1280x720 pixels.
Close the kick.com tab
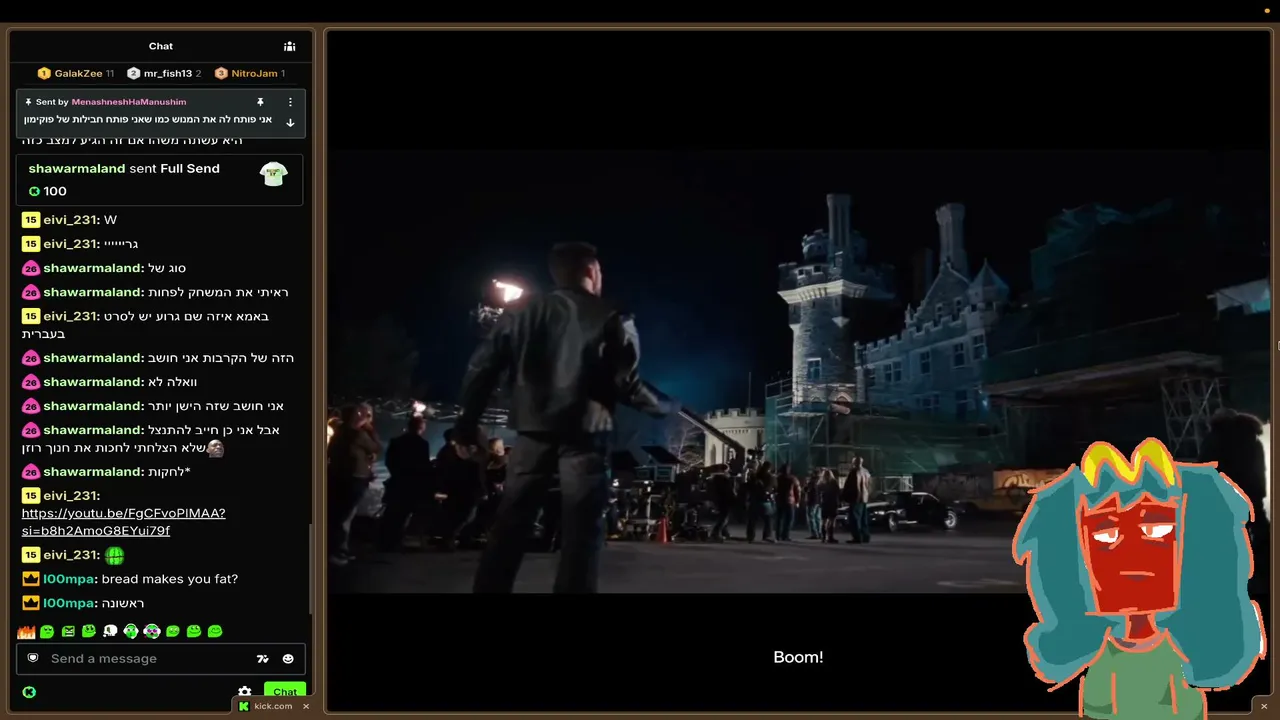(x=306, y=706)
